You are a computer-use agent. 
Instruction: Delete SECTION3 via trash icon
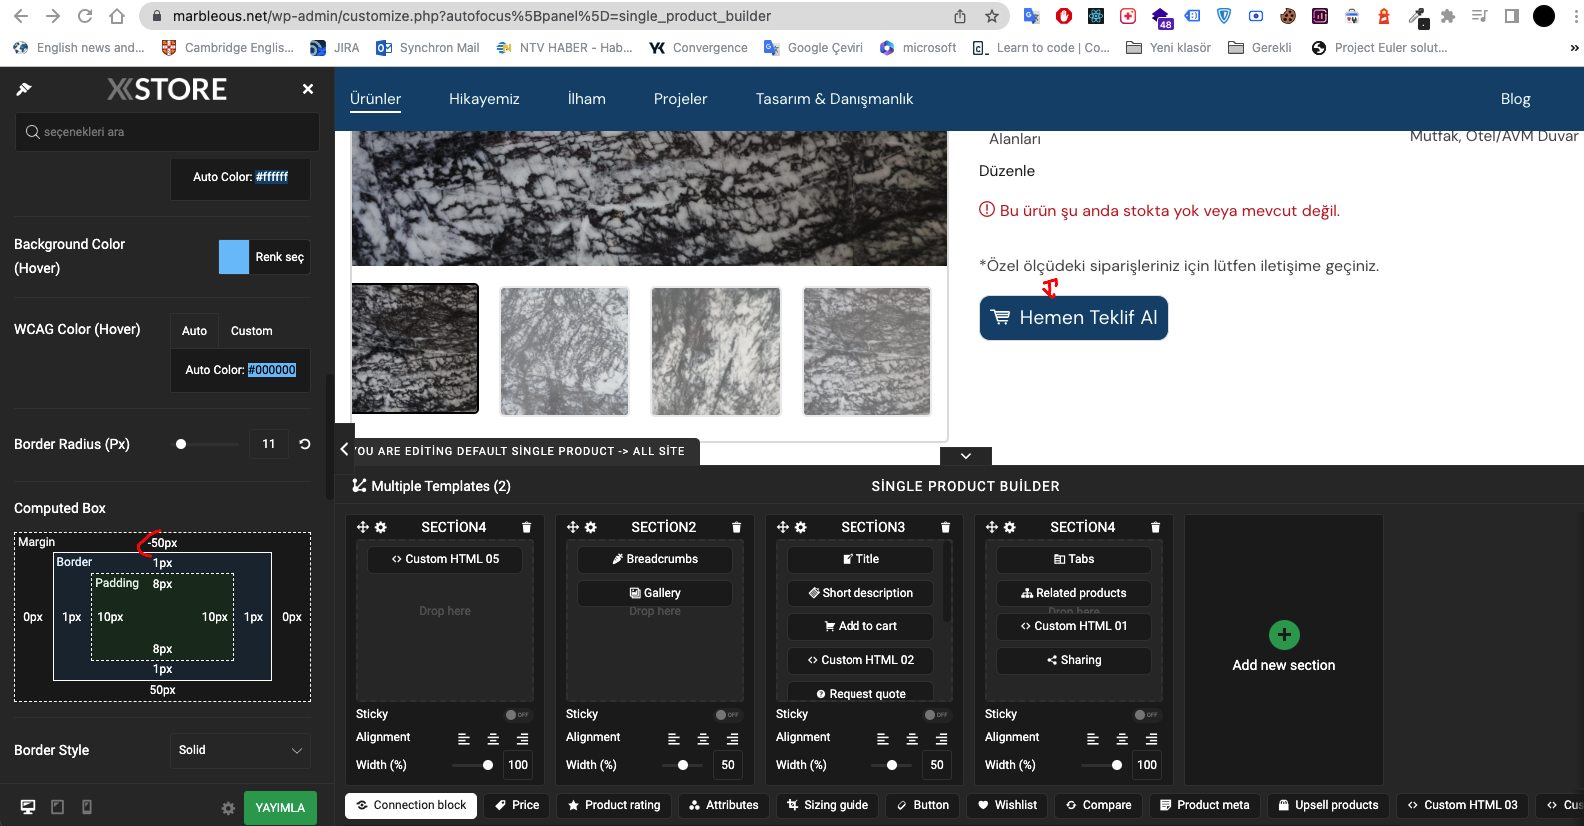pos(945,527)
